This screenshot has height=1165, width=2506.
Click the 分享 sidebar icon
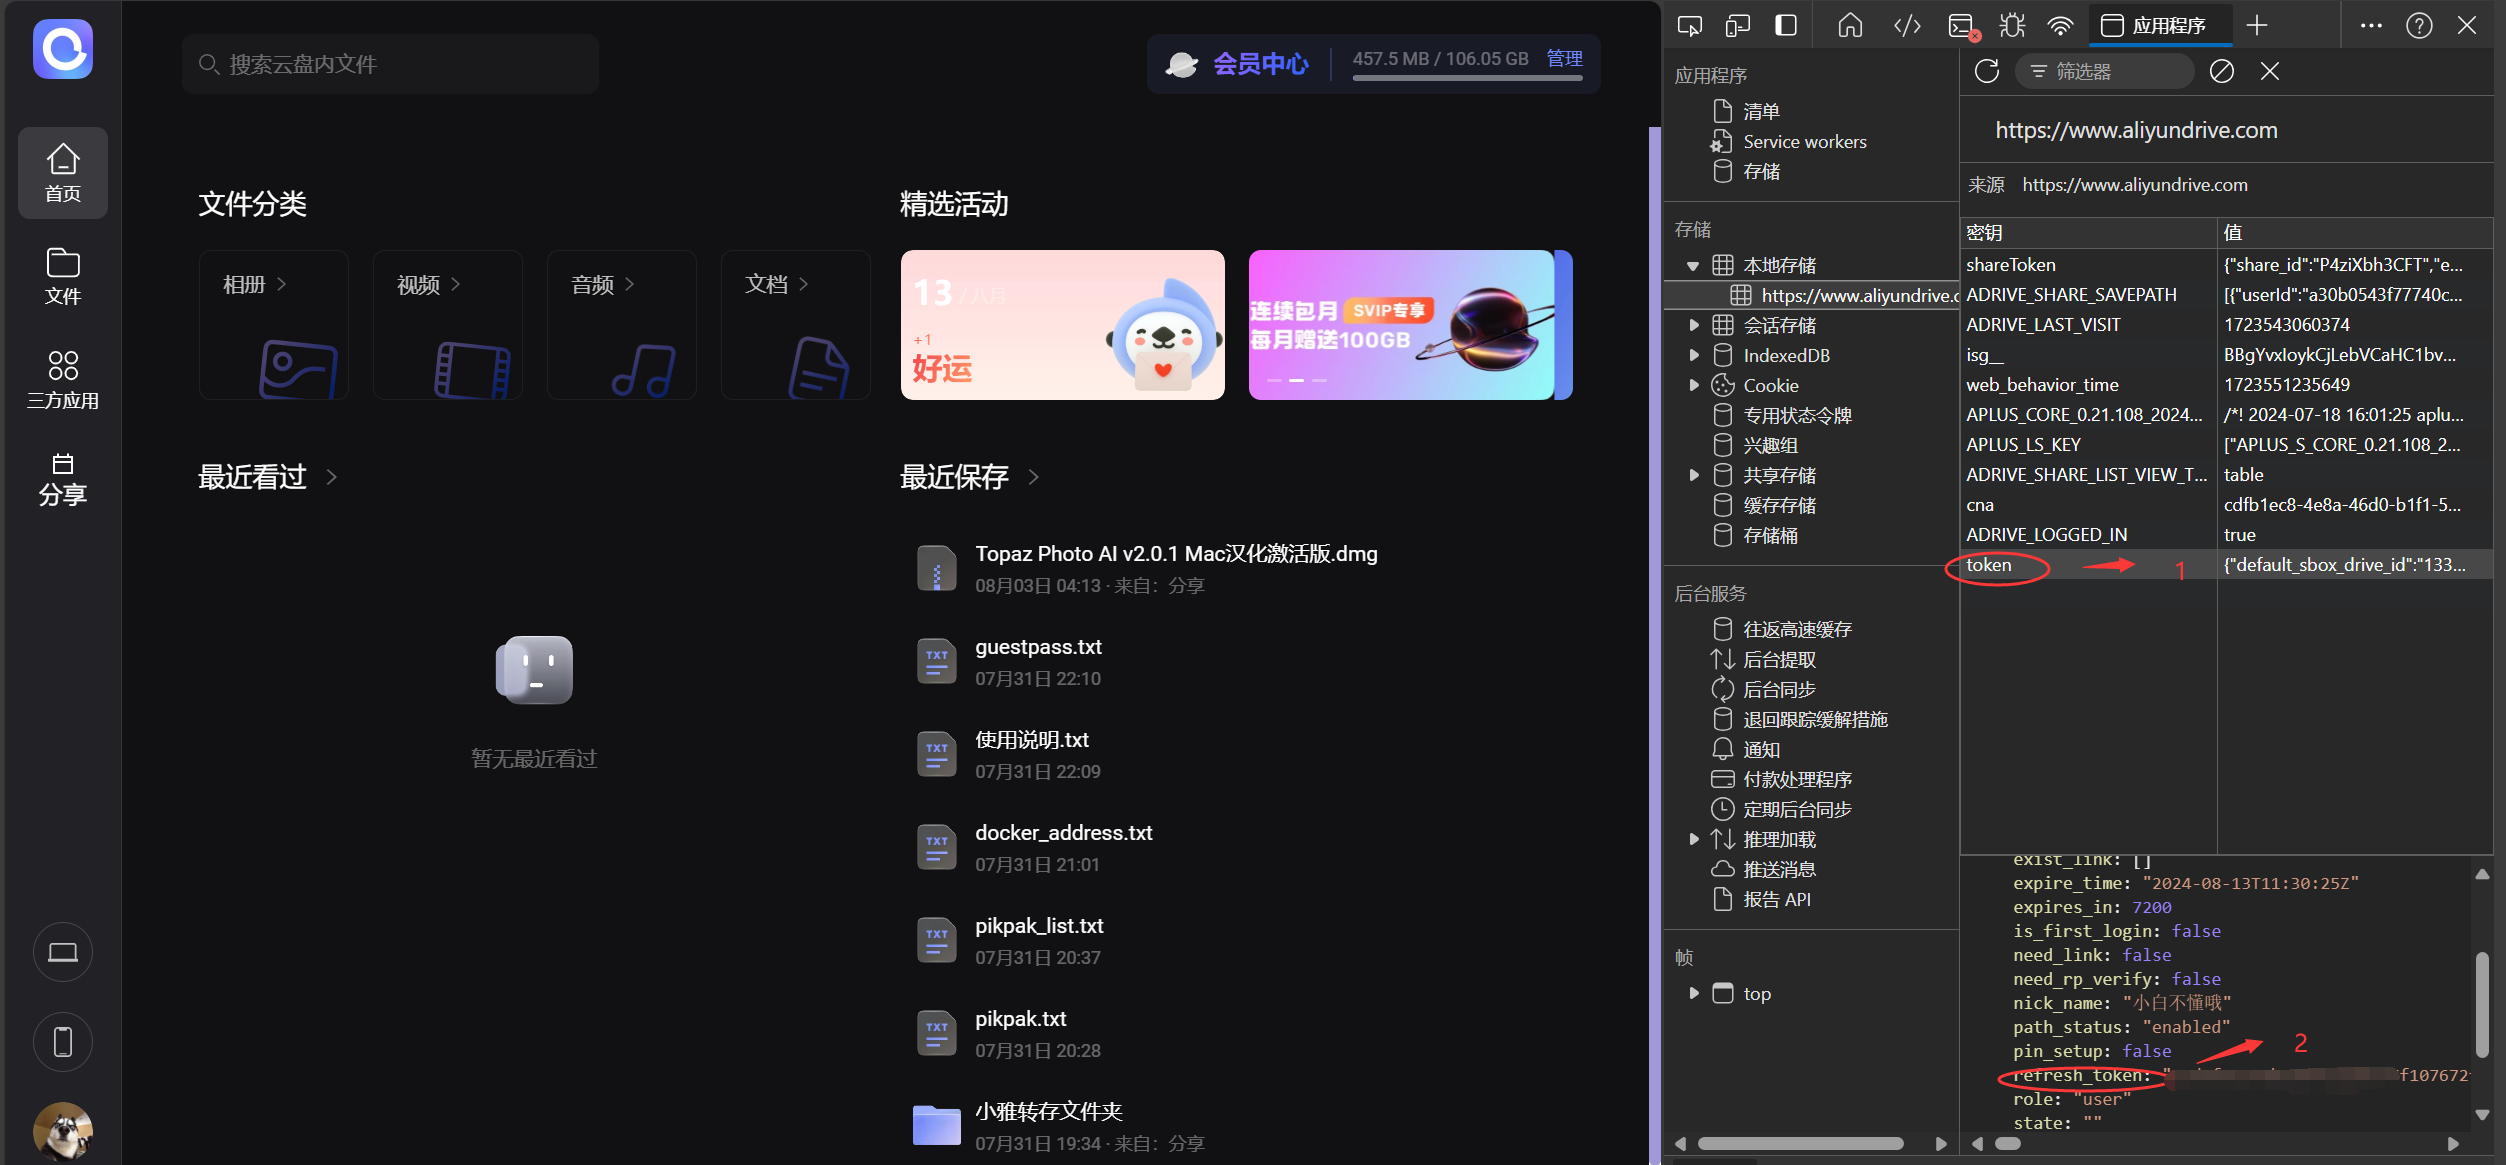coord(62,480)
